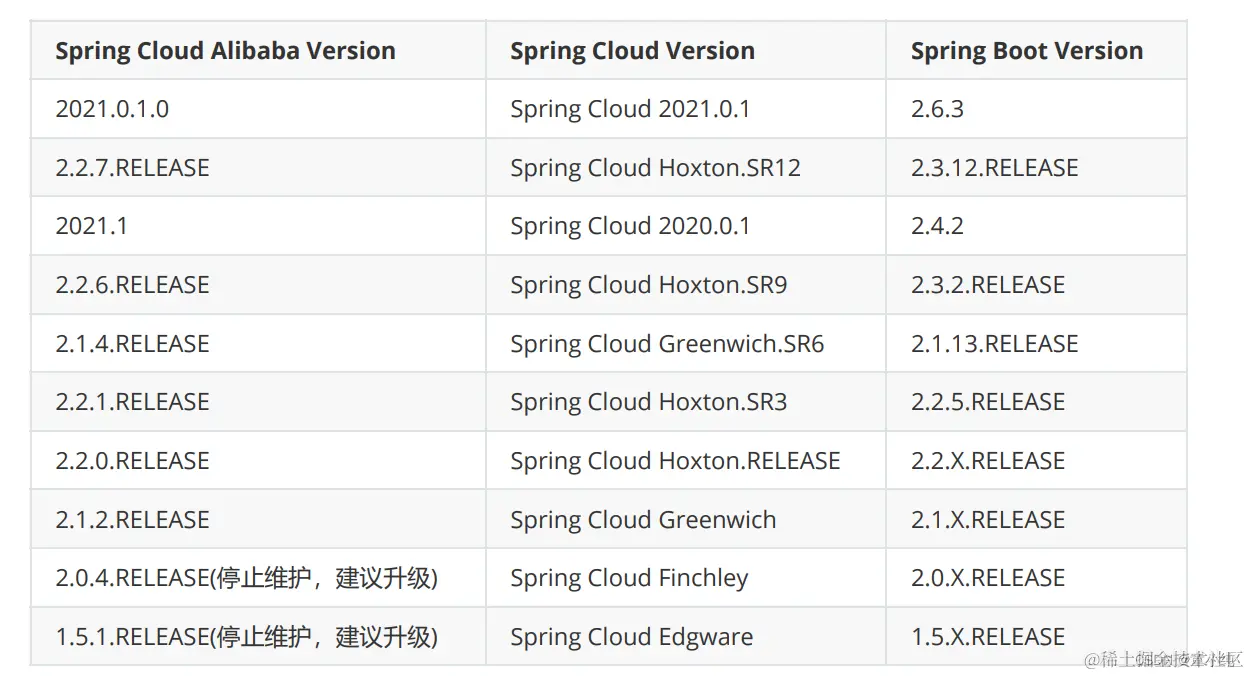1250x676 pixels.
Task: Select the 2.2.7.RELEASE cell
Action: pyautogui.click(x=258, y=167)
